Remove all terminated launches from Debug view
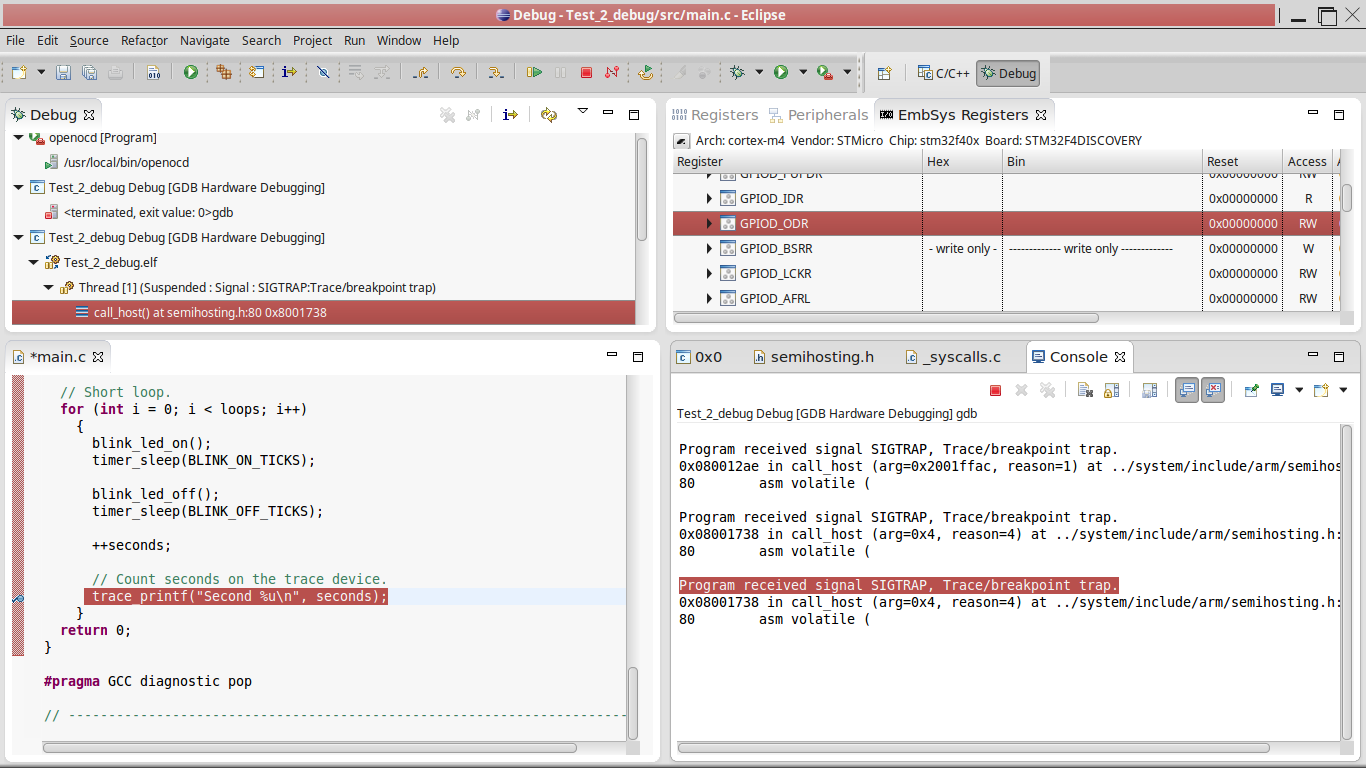1366x768 pixels. pos(447,114)
